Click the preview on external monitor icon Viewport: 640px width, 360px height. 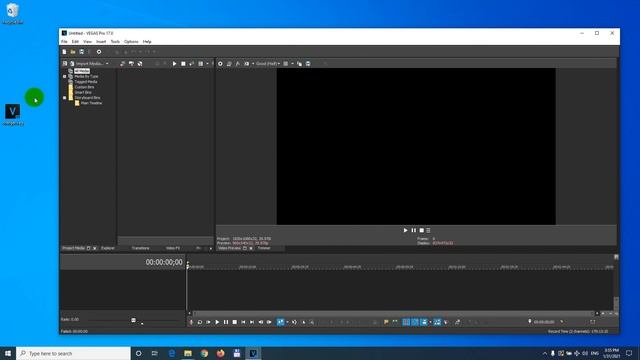tap(229, 64)
